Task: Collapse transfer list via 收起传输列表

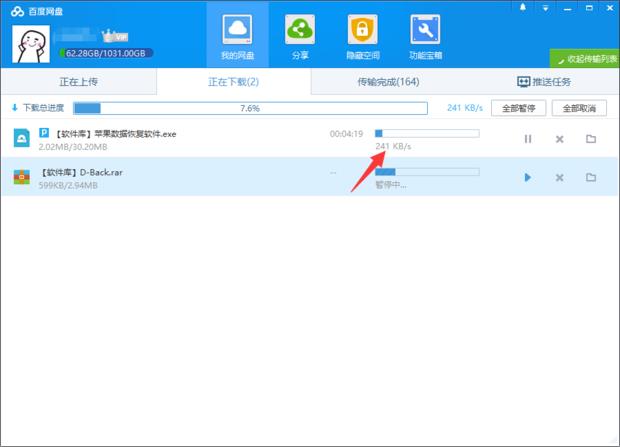Action: (x=584, y=57)
